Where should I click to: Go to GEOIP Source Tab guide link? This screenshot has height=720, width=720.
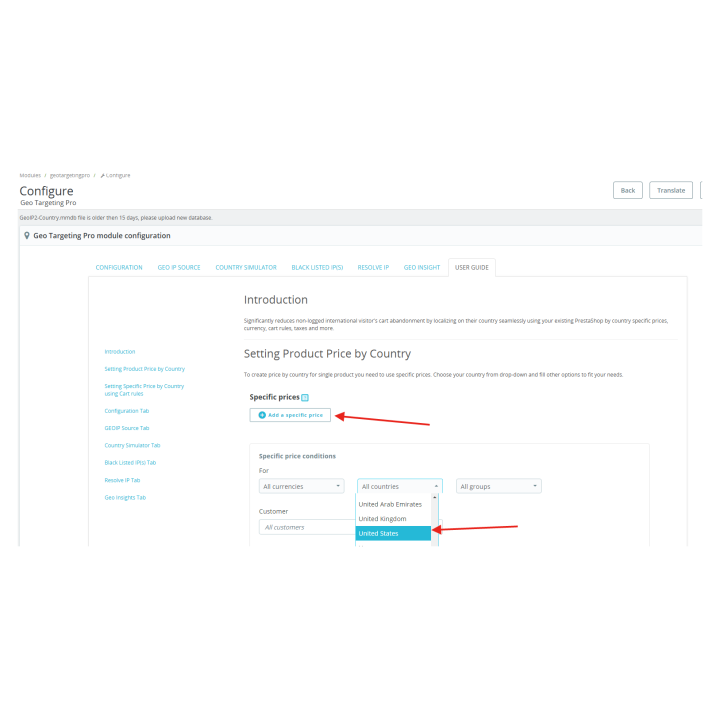coord(127,428)
